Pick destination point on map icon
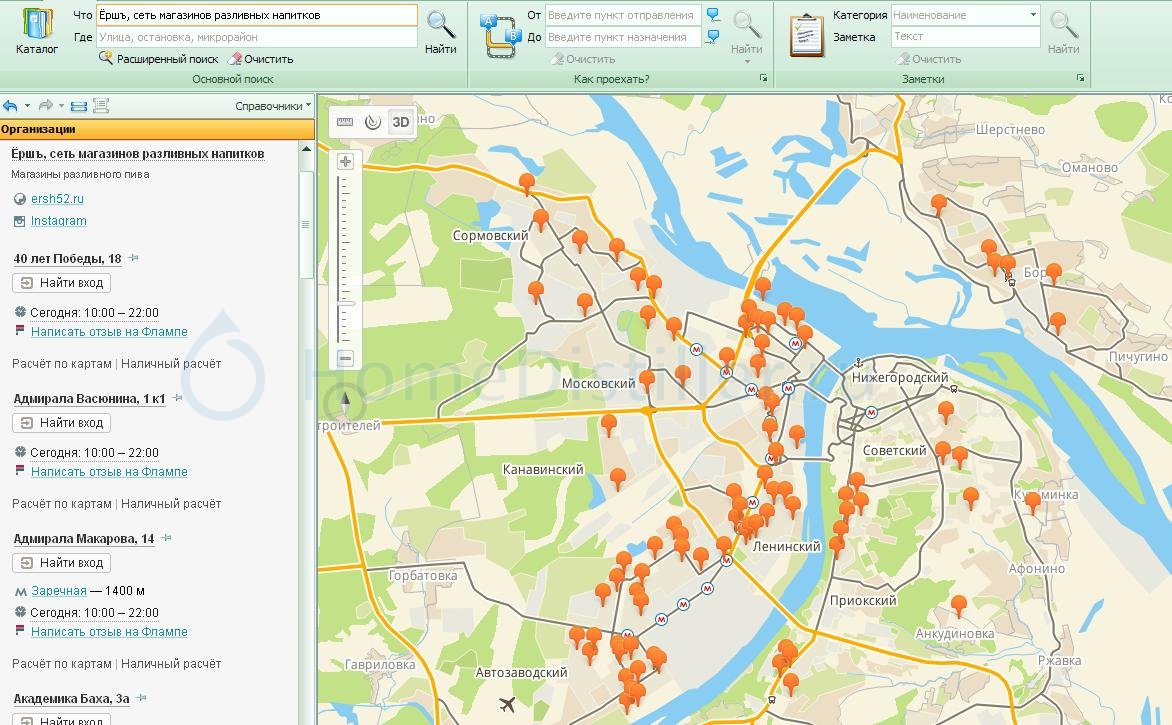Viewport: 1172px width, 725px height. [x=713, y=36]
